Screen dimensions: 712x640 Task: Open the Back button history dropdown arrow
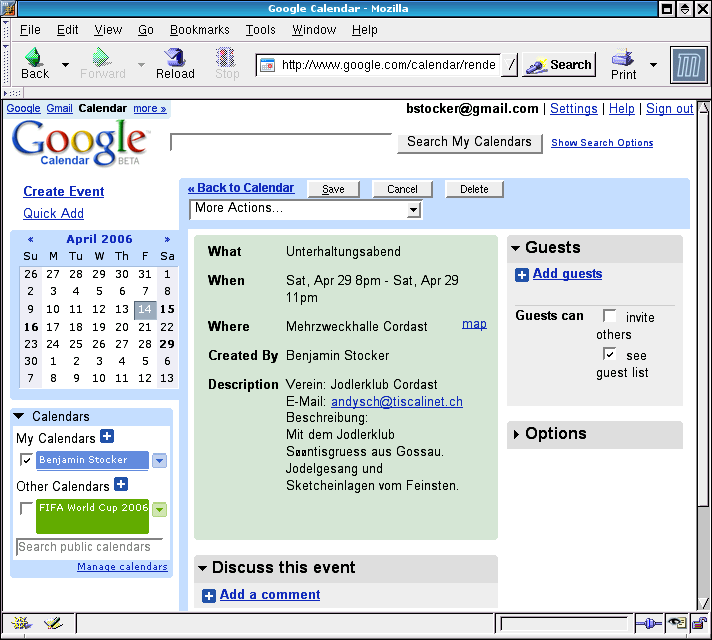[x=65, y=65]
